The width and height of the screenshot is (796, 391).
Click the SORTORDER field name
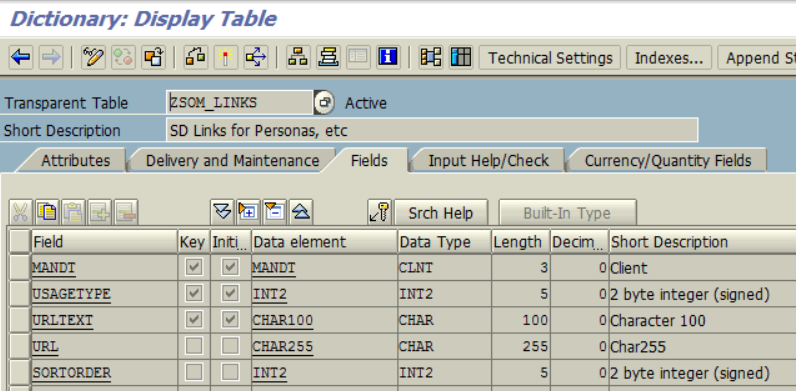click(x=72, y=373)
